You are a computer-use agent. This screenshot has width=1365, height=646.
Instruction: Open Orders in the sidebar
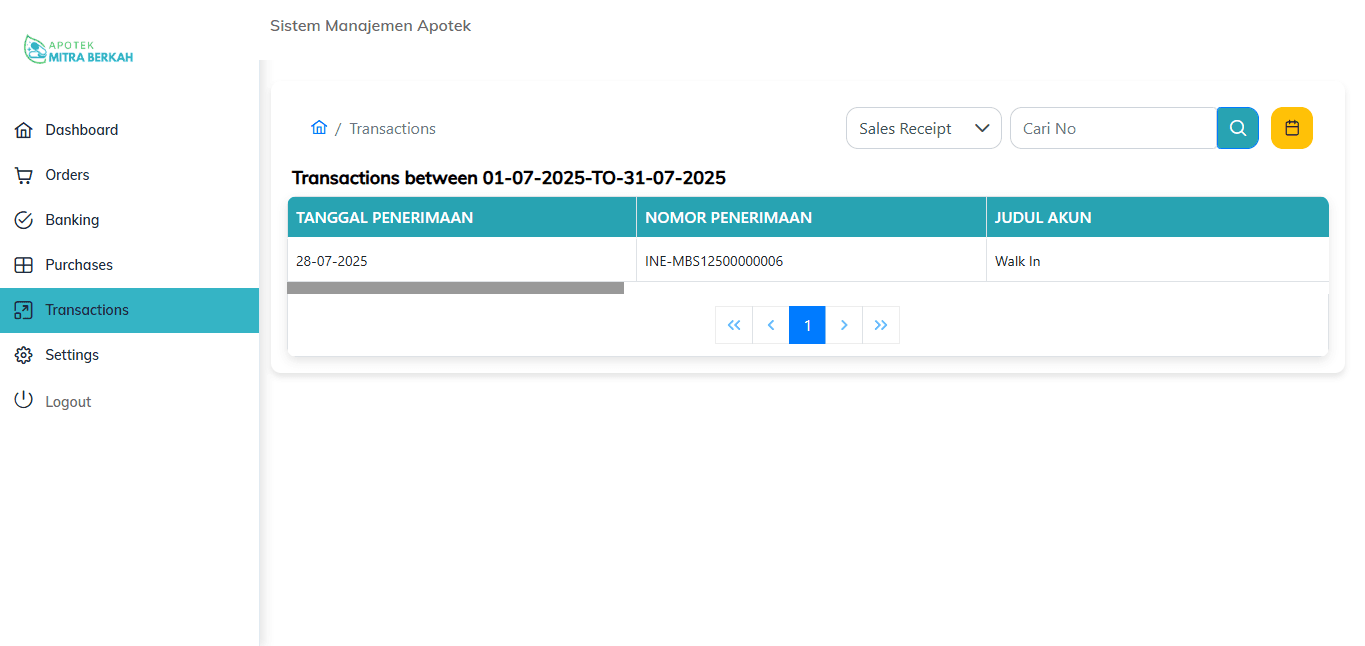pos(67,175)
